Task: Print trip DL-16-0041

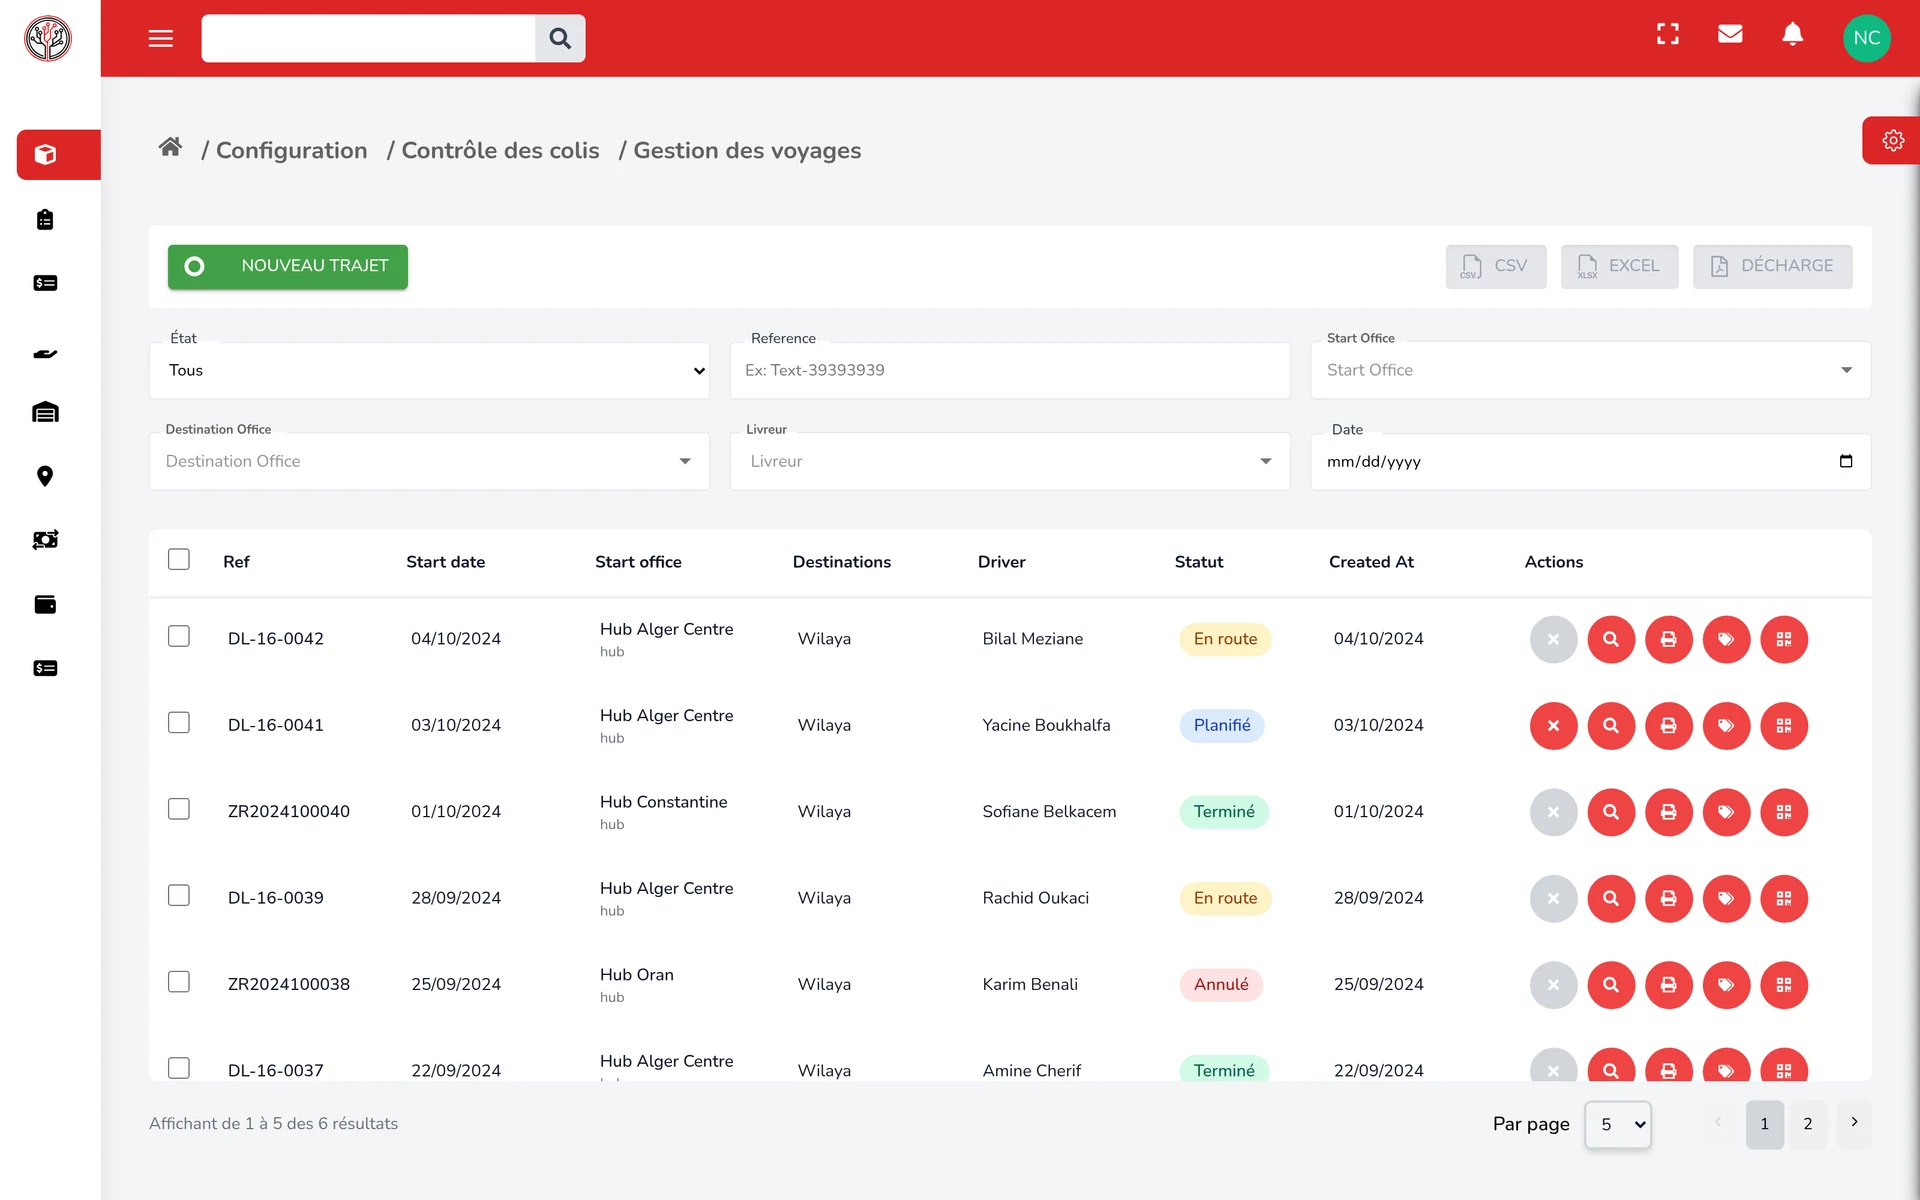Action: [1669, 726]
